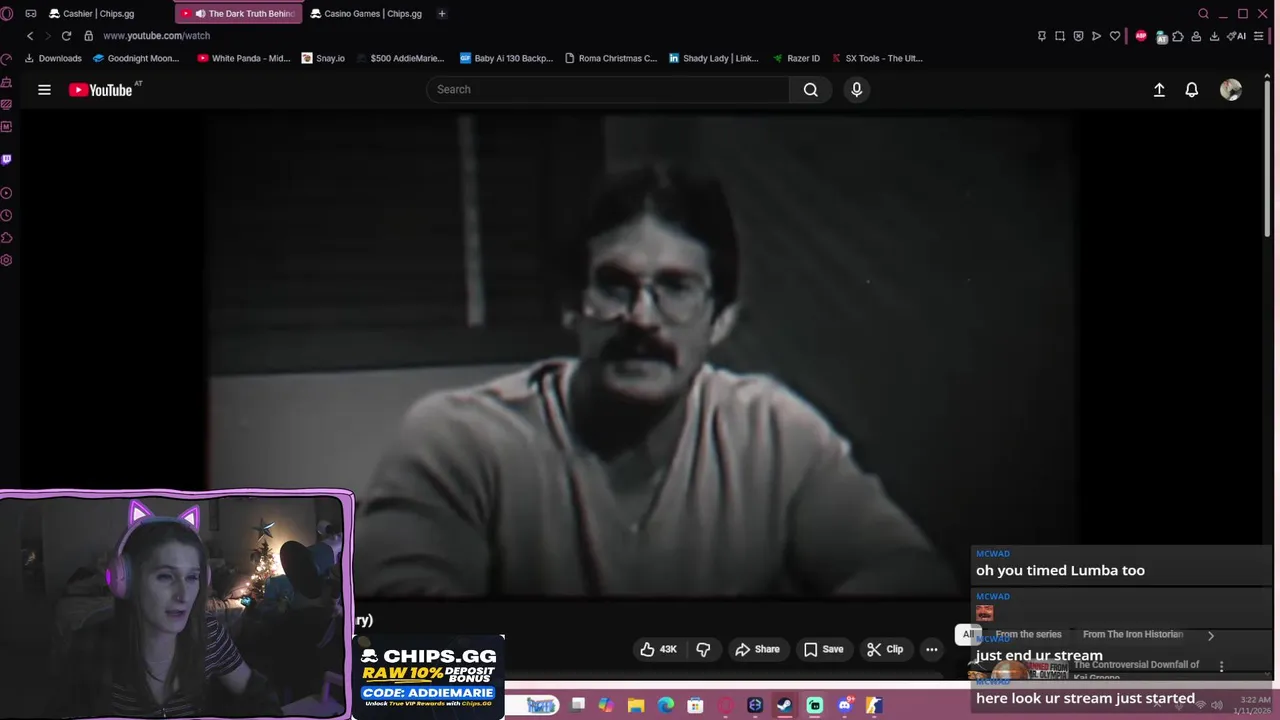Open the Opera GX main menu logo
Image resolution: width=1280 pixels, height=720 pixels.
point(7,14)
